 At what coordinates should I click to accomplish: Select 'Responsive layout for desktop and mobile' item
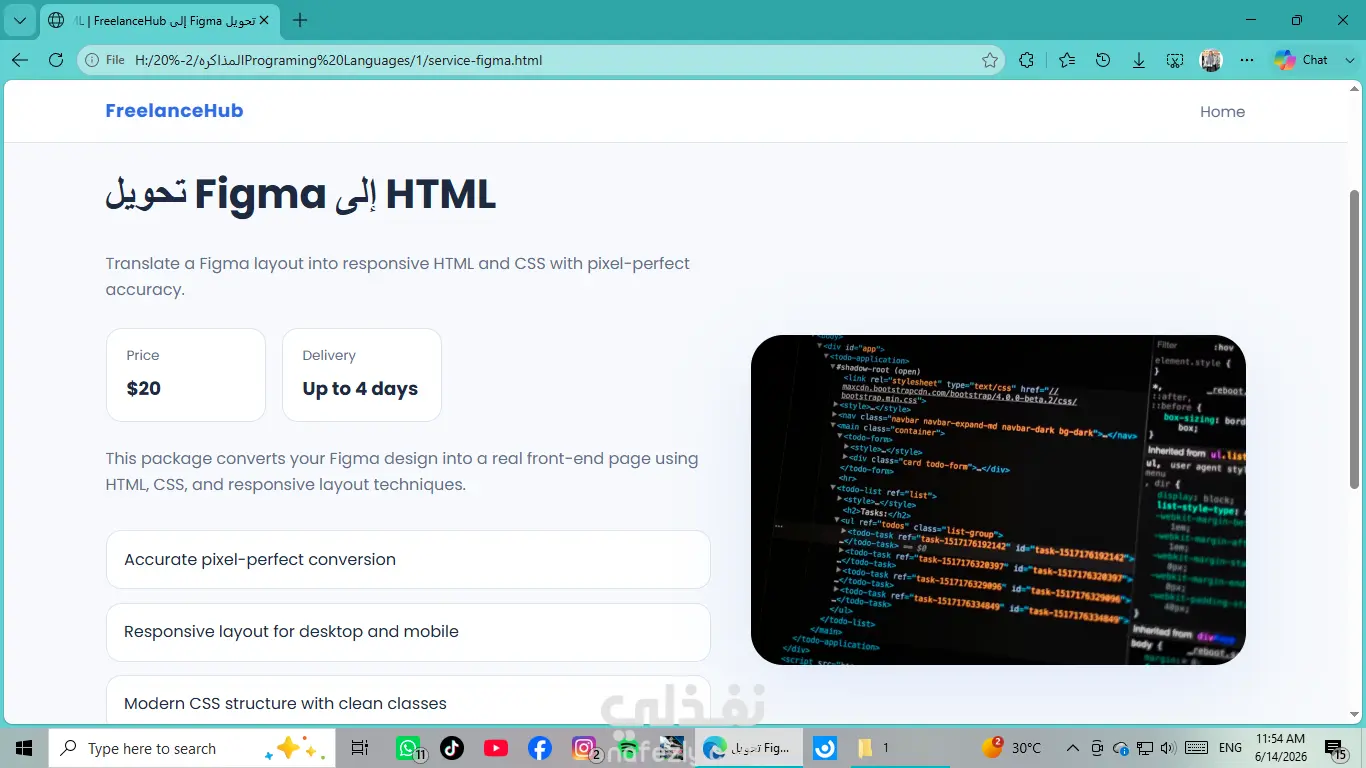pos(408,632)
